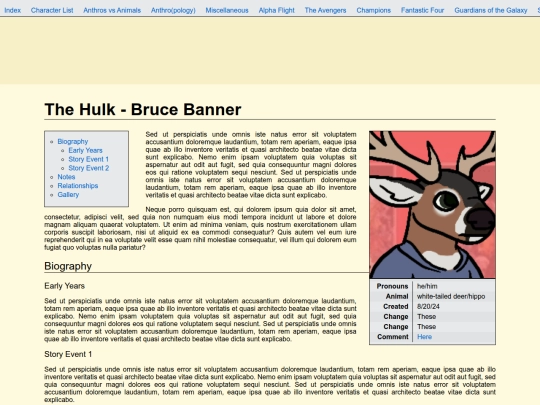This screenshot has height=405, width=540.
Task: Jump to Notes section link
Action: pos(66,177)
